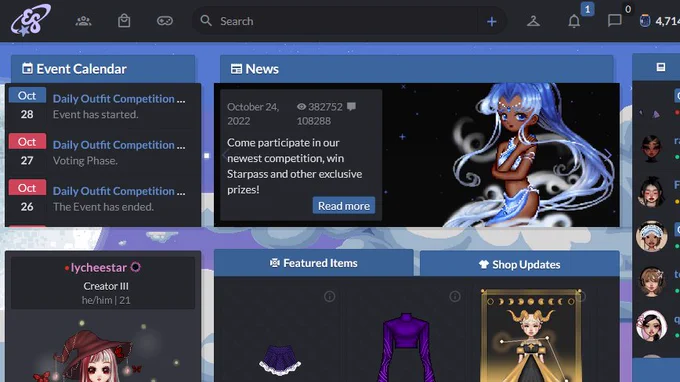
Task: Click the Oct 26 date badge
Action: (27, 197)
